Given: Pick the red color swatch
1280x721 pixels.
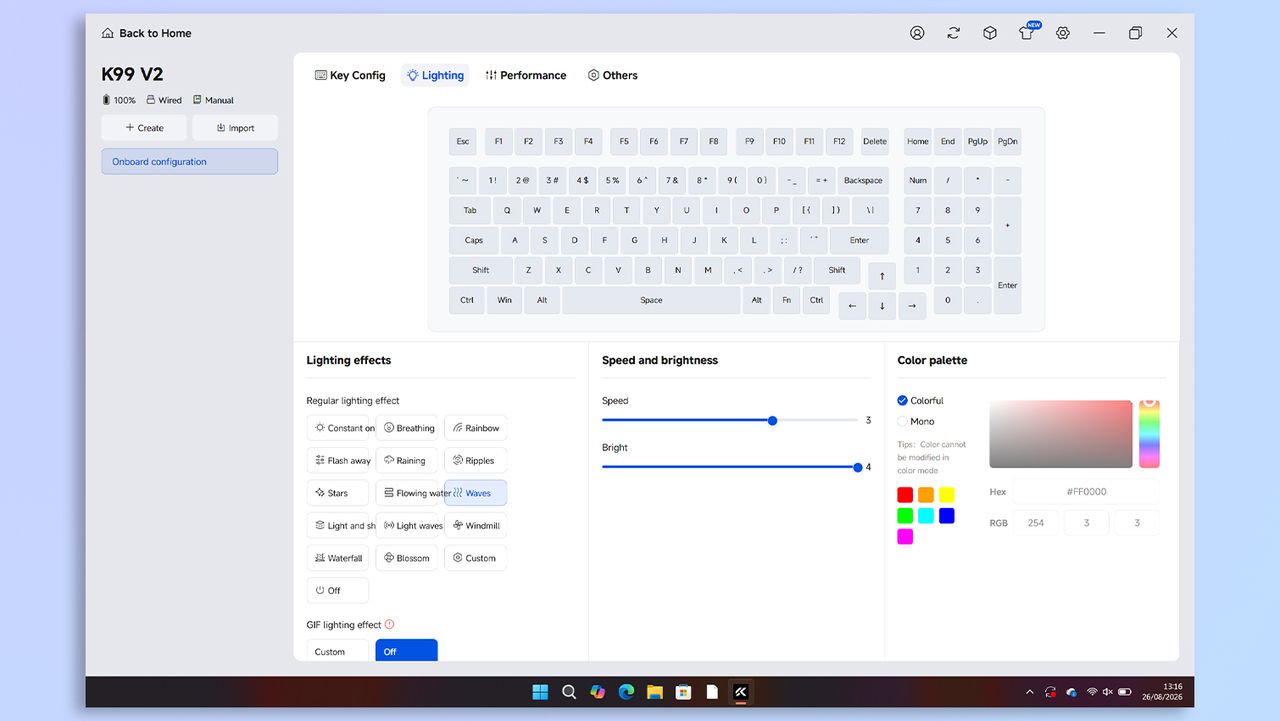Looking at the screenshot, I should (905, 495).
